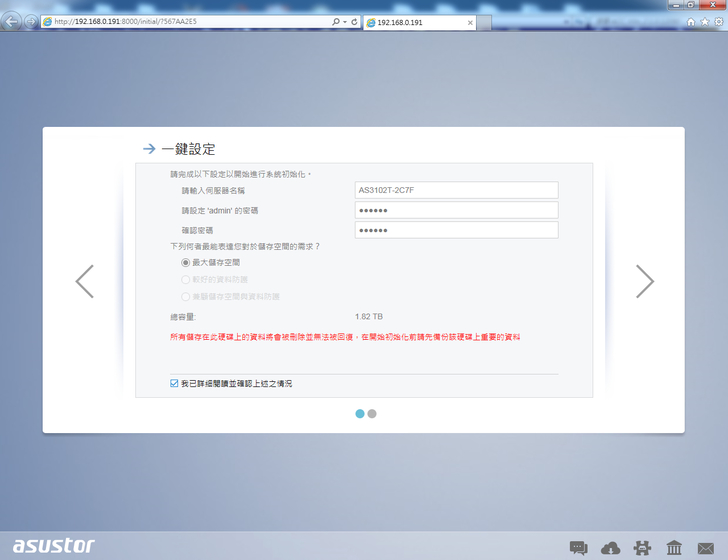
Task: Select 兼顧儲存空間與資料防護 radio option
Action: tap(185, 296)
